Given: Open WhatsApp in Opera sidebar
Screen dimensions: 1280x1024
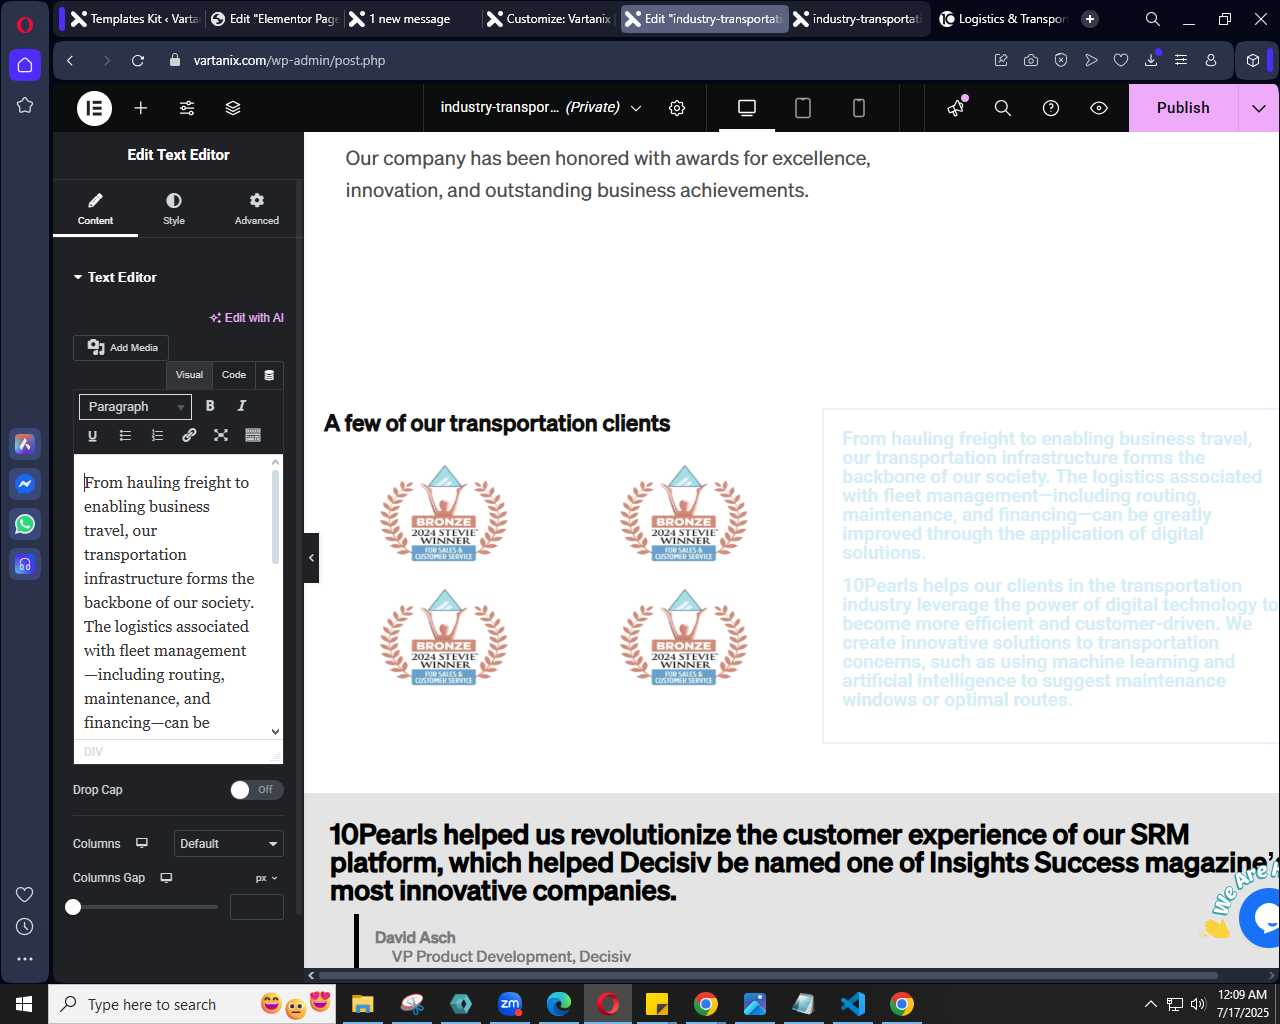Looking at the screenshot, I should pyautogui.click(x=25, y=524).
